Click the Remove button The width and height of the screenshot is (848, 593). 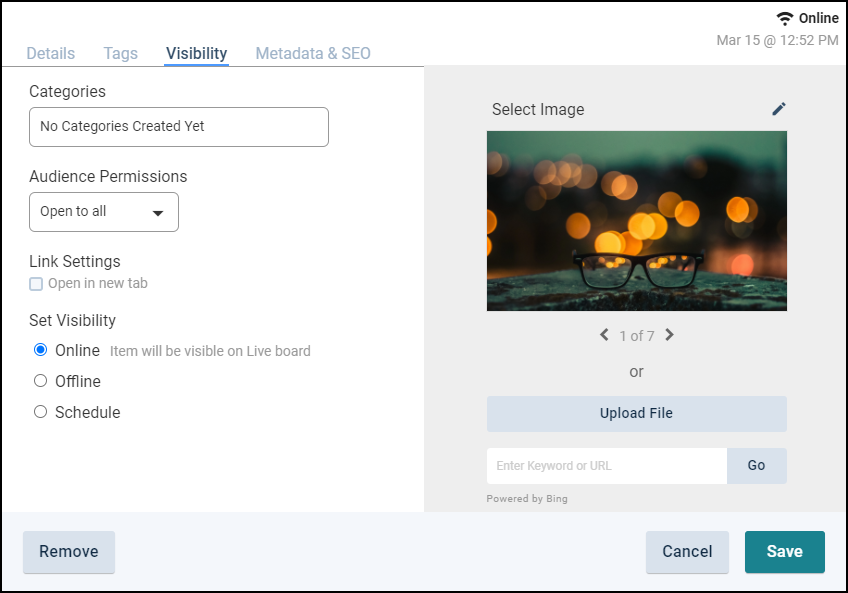point(69,552)
